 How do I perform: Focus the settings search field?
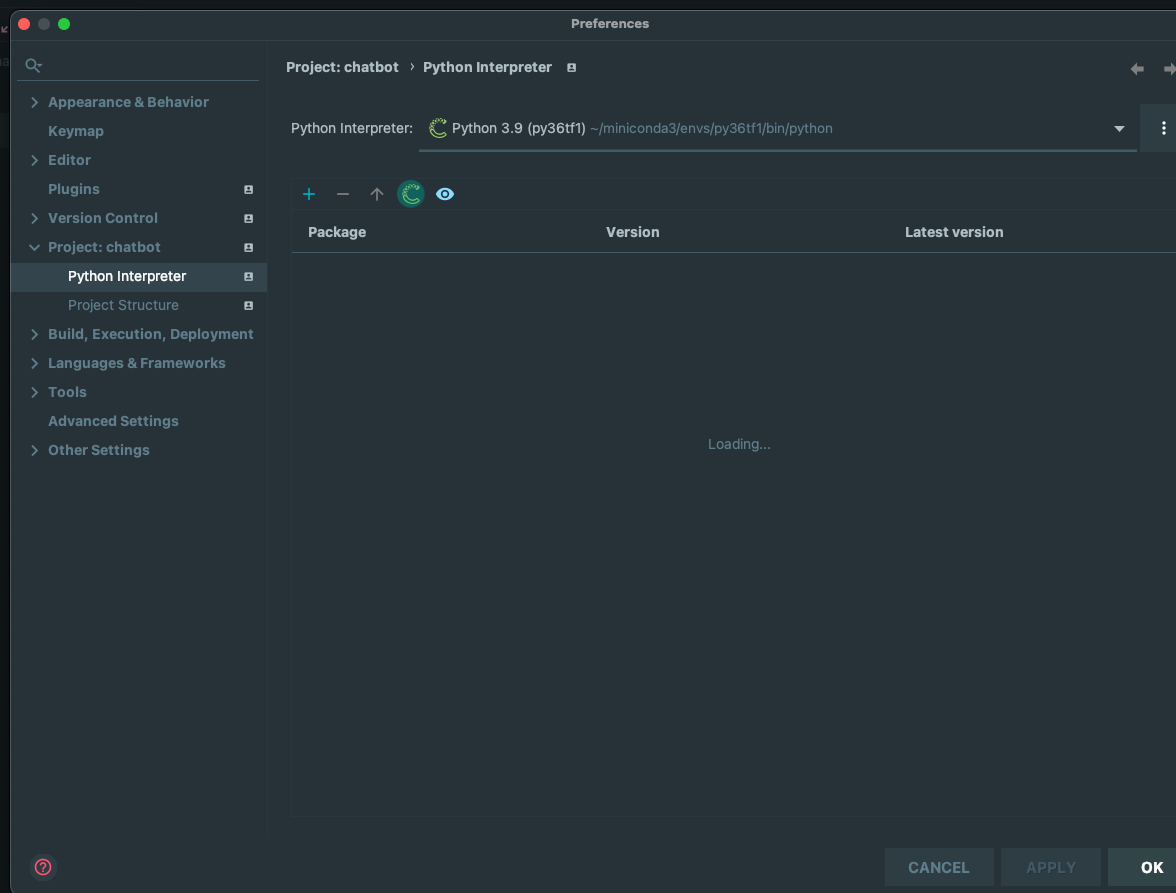pyautogui.click(x=138, y=65)
